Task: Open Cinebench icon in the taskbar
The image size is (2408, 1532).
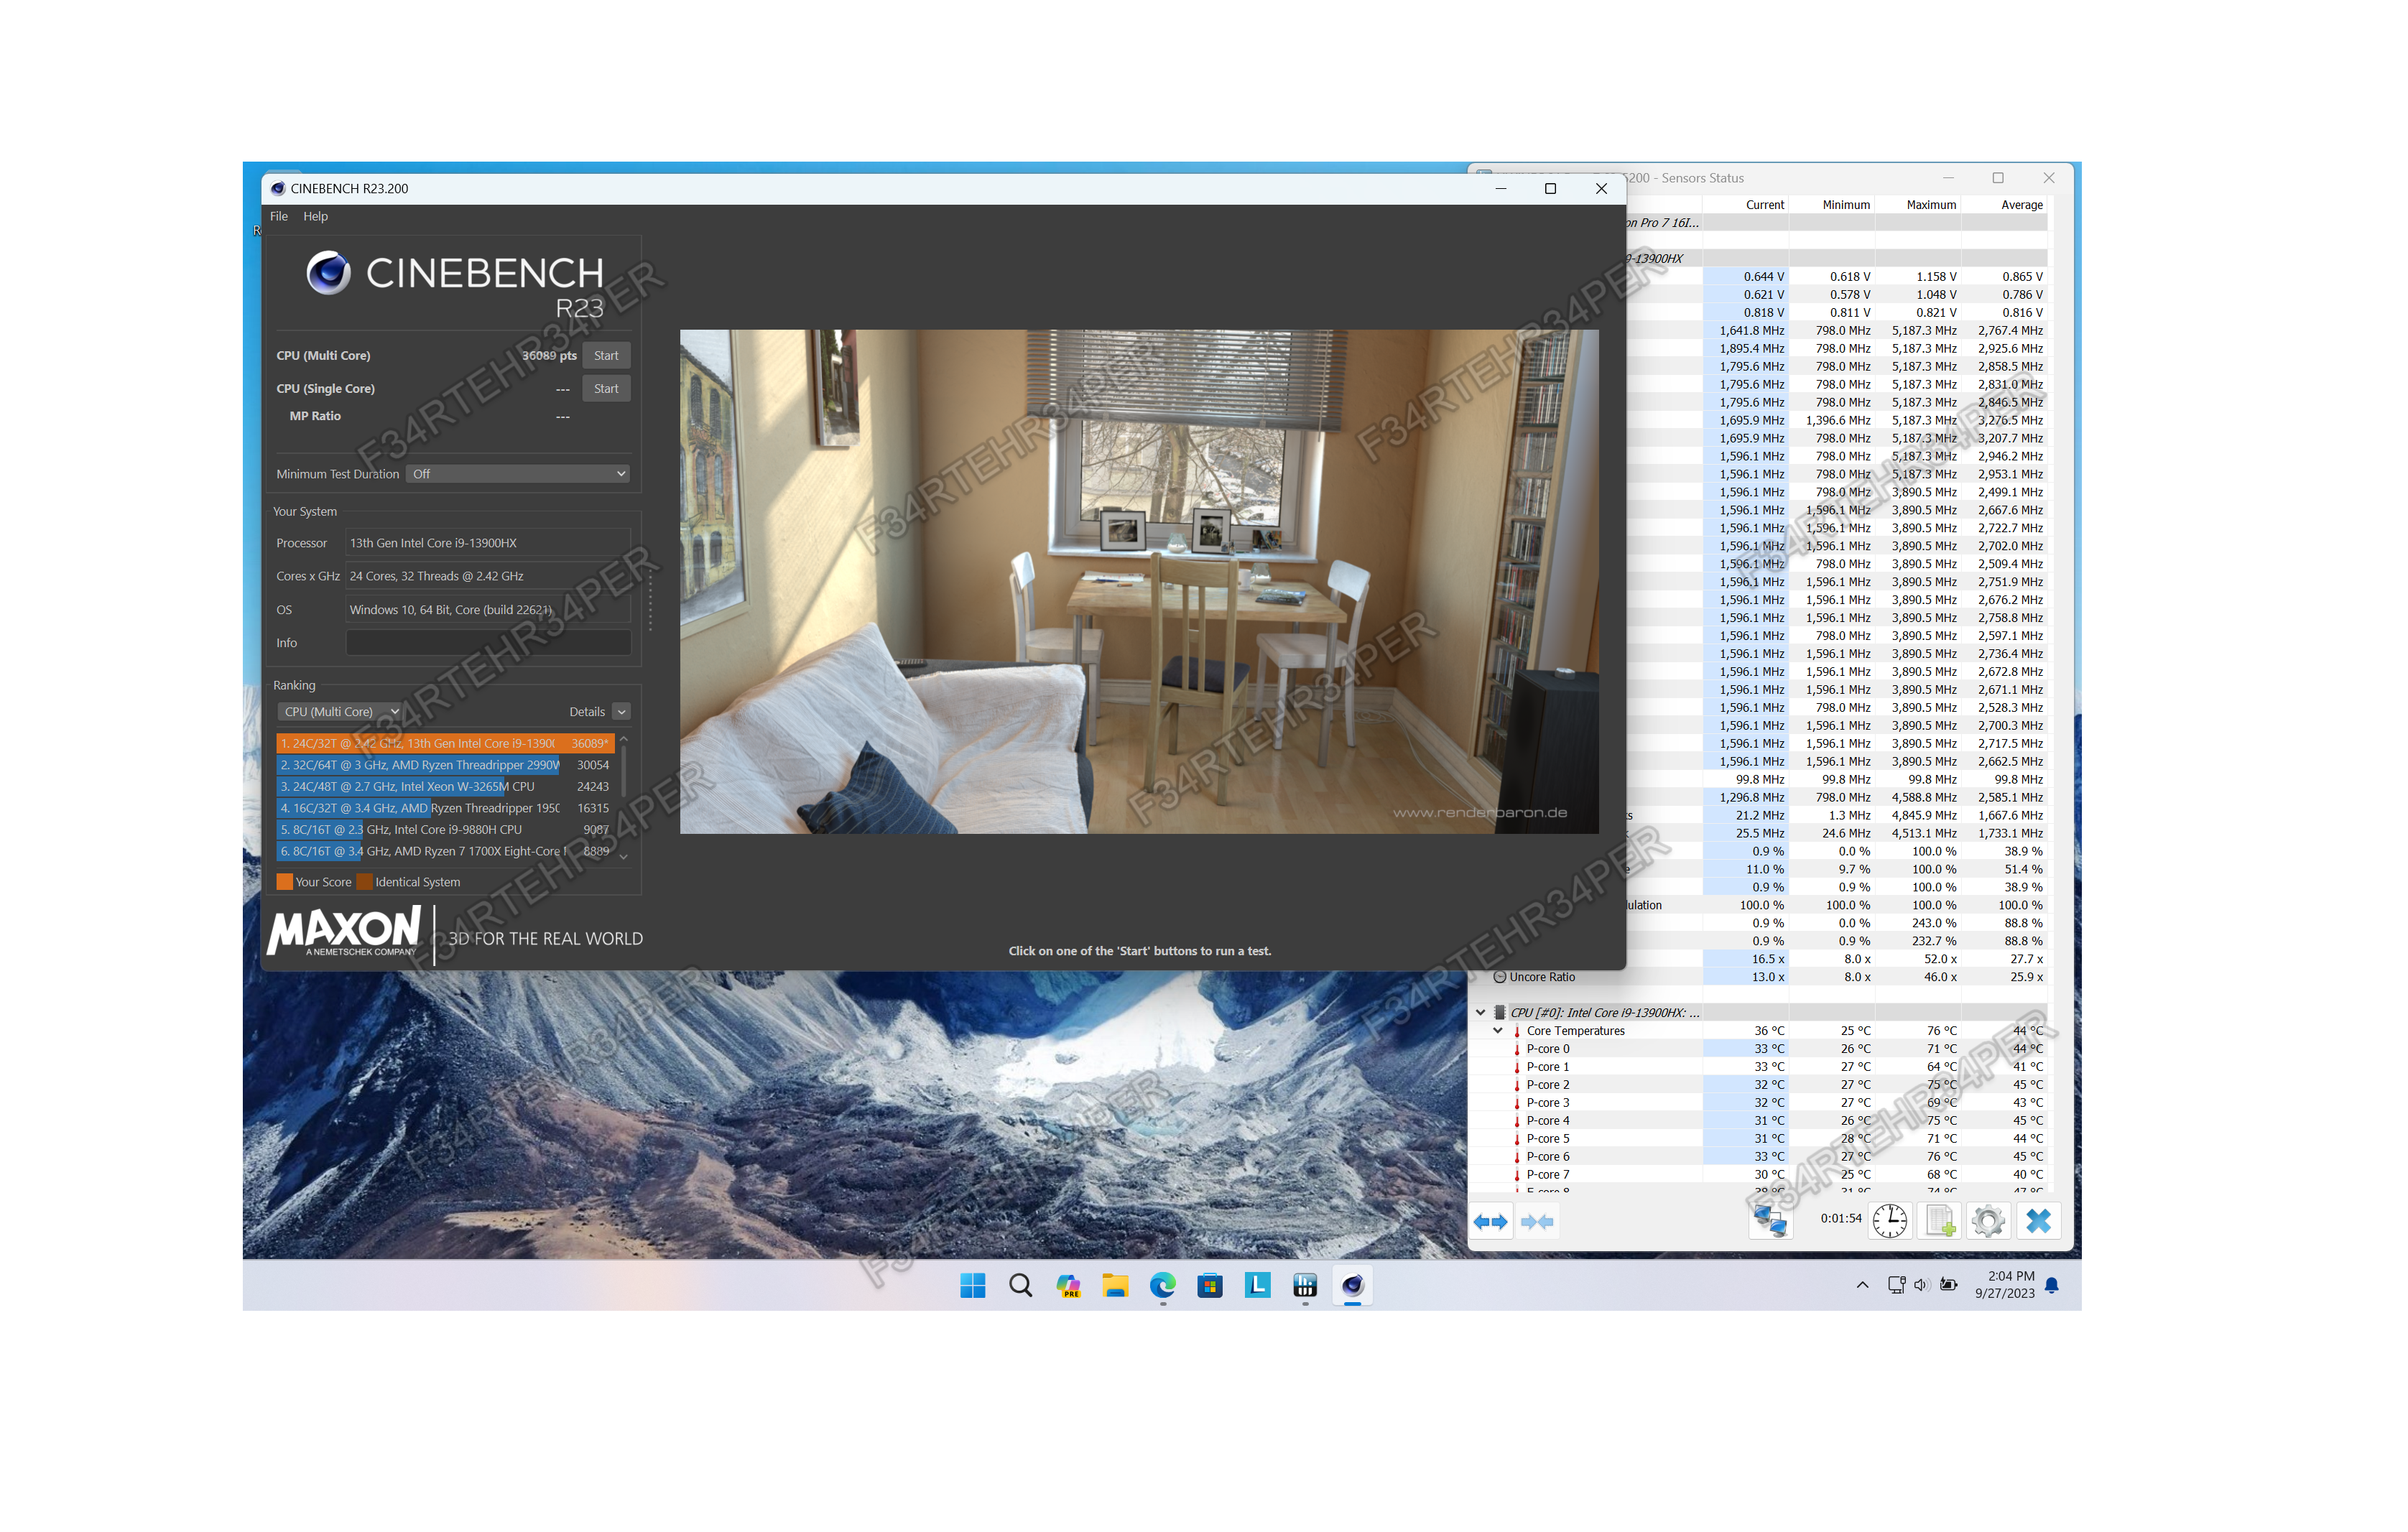Action: click(x=1352, y=1285)
